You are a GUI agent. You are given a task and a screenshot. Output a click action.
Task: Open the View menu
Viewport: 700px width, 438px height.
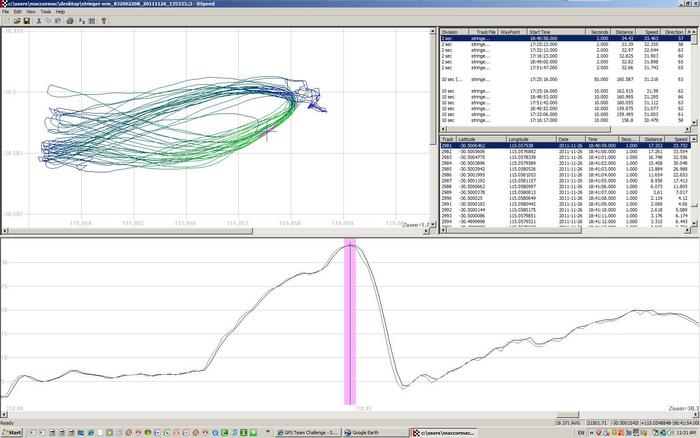pos(32,11)
